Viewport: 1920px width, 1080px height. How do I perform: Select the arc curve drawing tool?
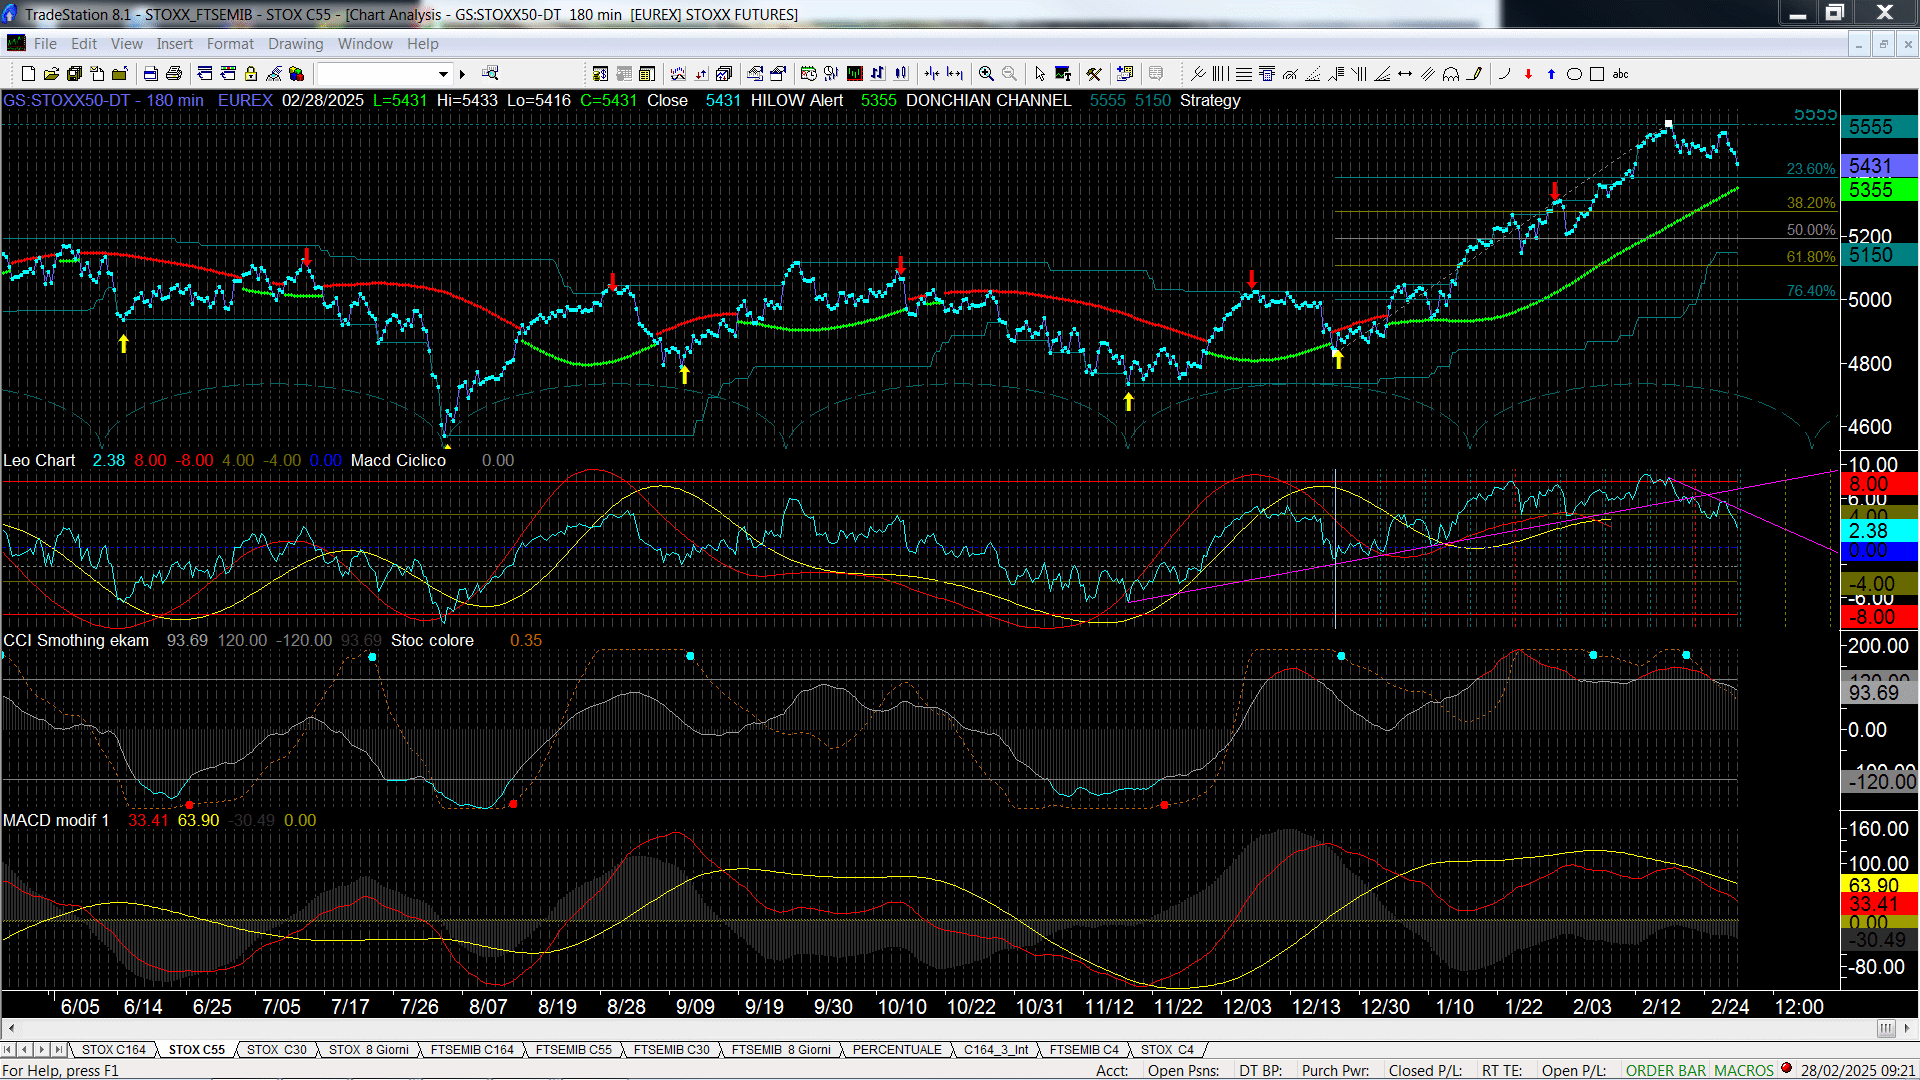[1504, 74]
